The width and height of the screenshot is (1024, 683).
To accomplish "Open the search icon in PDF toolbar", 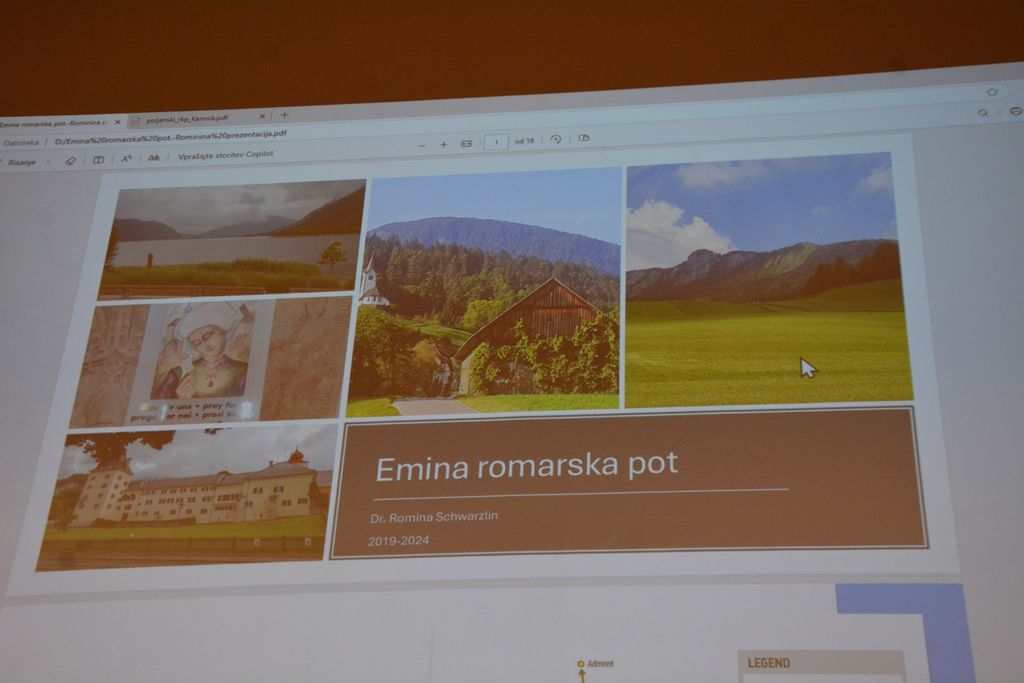I will [983, 113].
